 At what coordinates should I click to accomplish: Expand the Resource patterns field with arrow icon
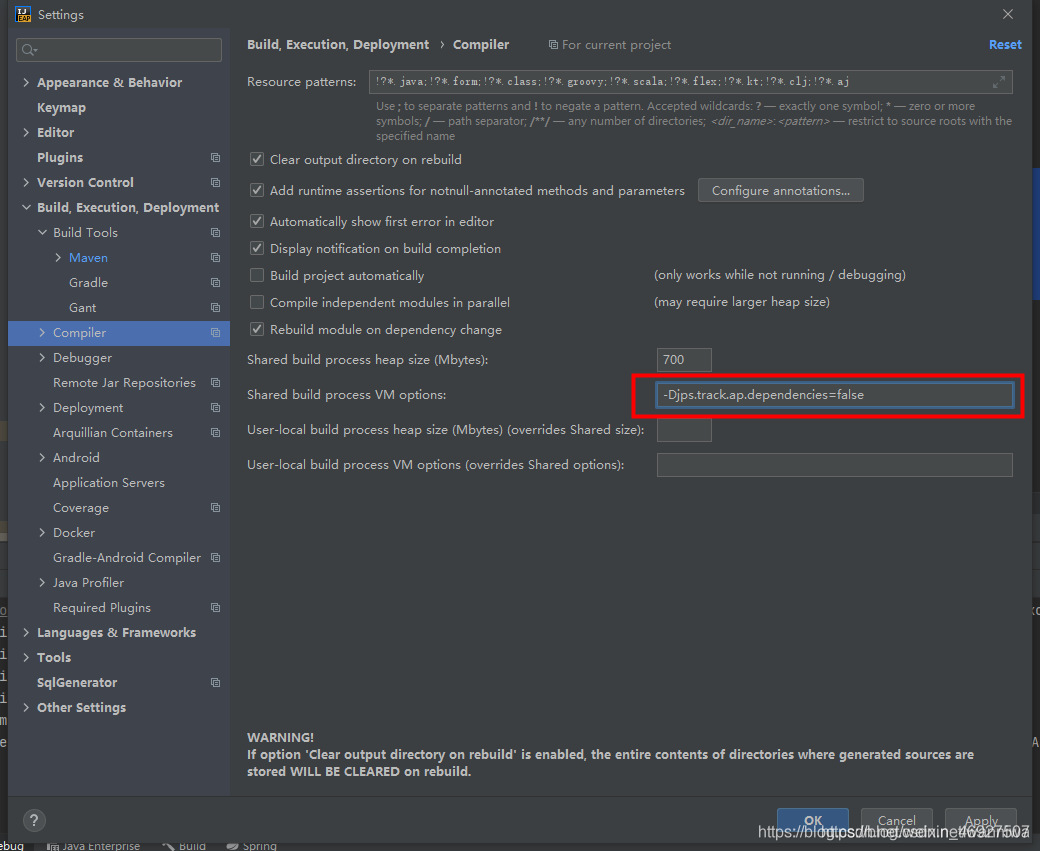point(999,82)
